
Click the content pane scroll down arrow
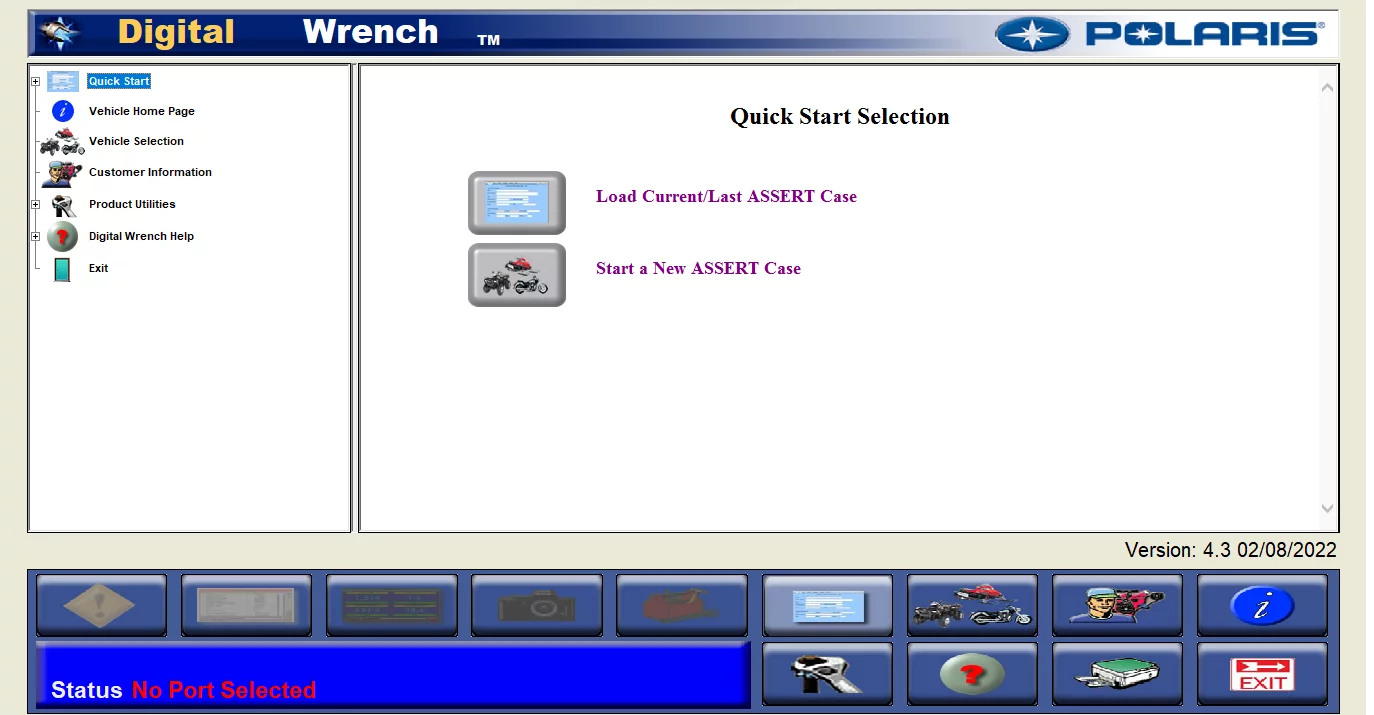point(1327,509)
